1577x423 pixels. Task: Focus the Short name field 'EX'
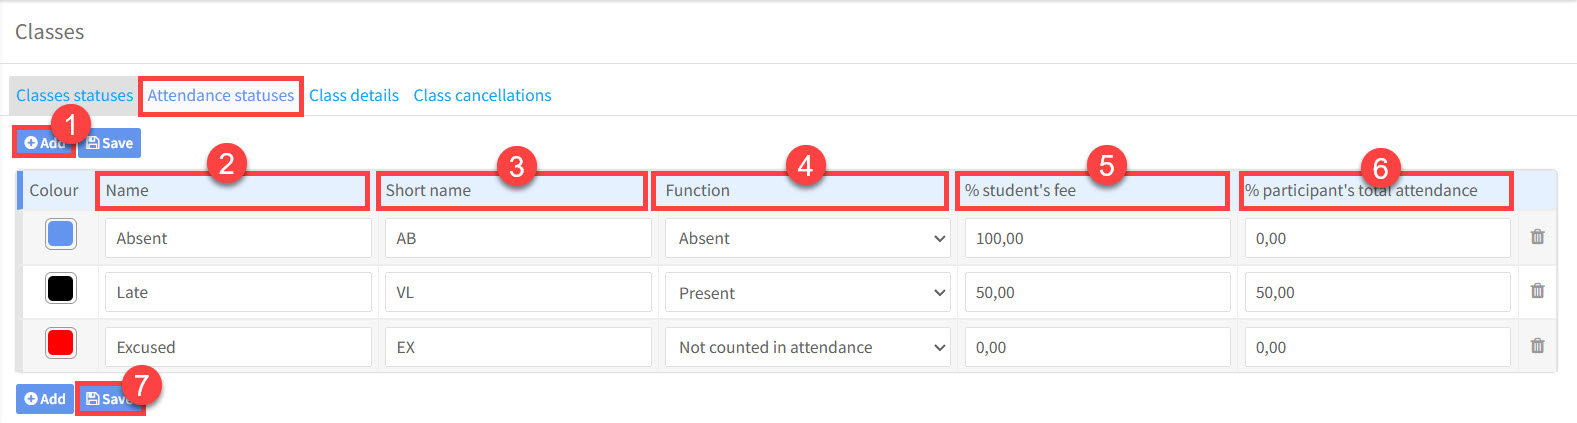point(518,348)
